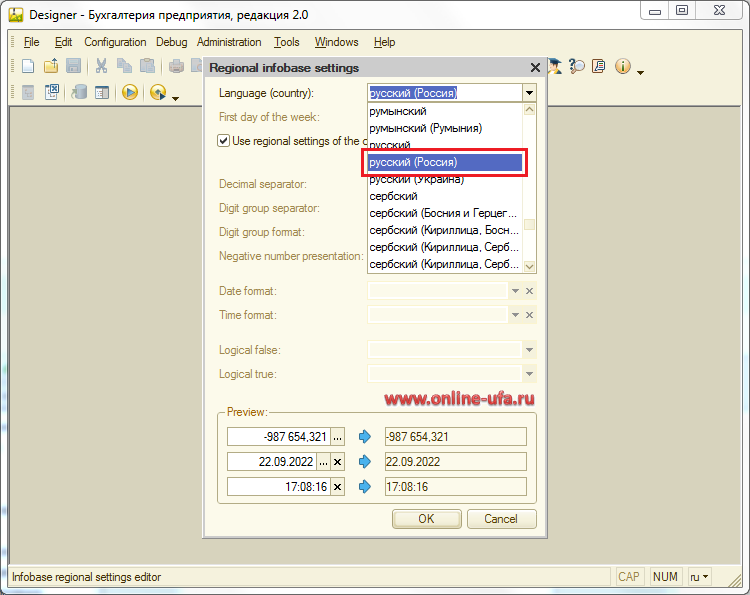The image size is (750, 595).
Task: Open the Configuration menu
Action: [115, 42]
